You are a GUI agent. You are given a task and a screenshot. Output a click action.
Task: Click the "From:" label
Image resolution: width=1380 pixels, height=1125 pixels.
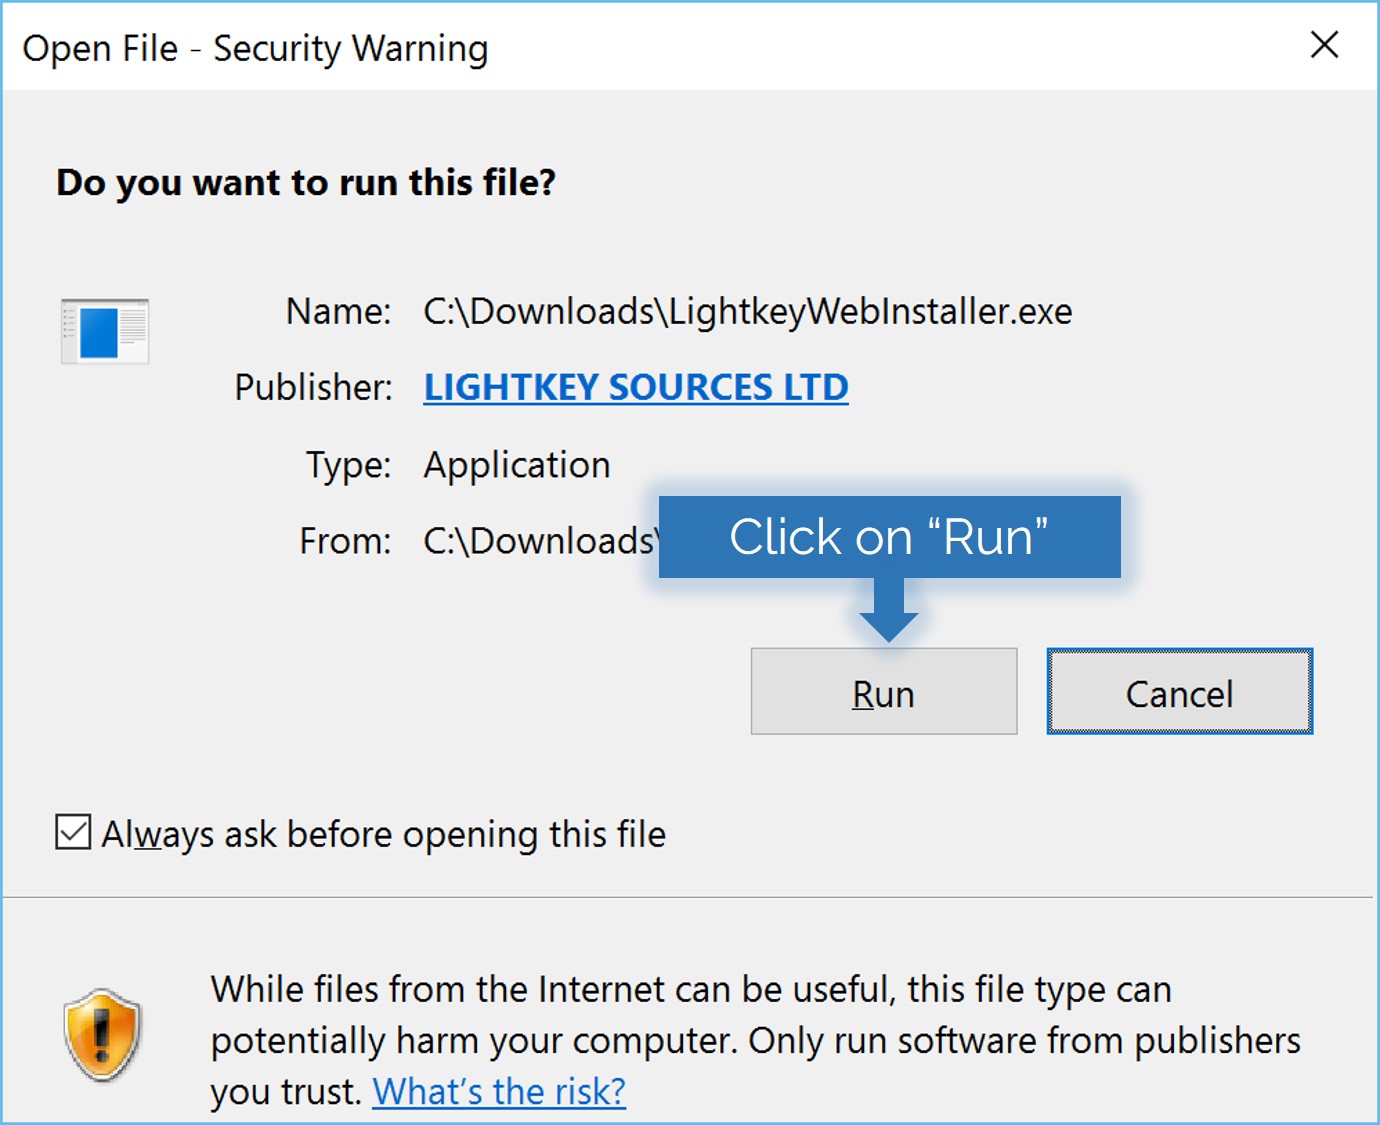[345, 541]
